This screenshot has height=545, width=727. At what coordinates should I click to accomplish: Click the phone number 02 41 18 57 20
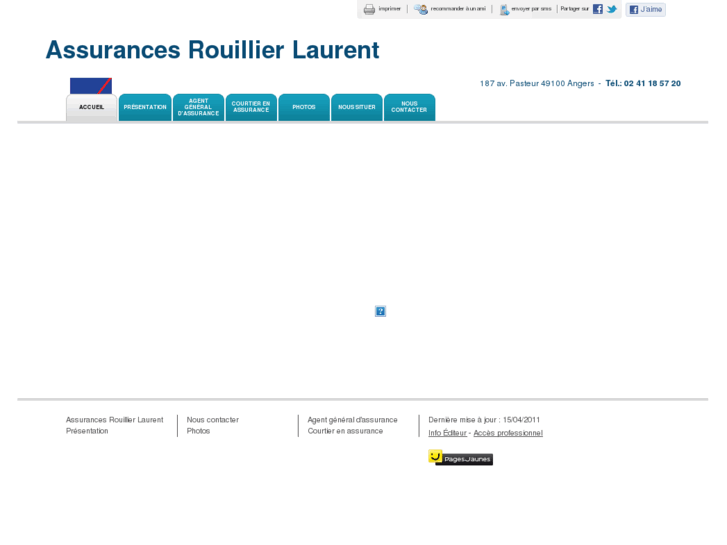(652, 83)
